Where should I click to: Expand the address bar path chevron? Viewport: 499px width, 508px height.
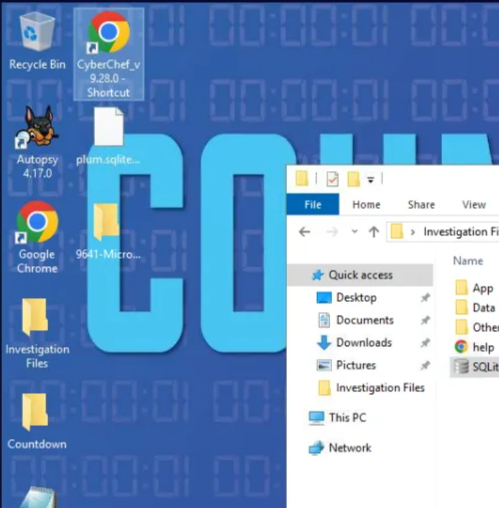[413, 232]
